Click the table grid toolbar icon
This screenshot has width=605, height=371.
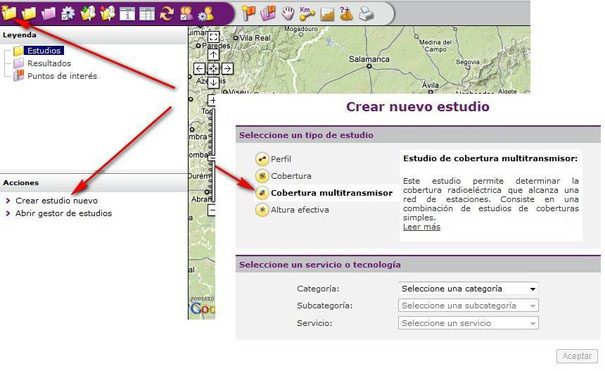pyautogui.click(x=147, y=13)
